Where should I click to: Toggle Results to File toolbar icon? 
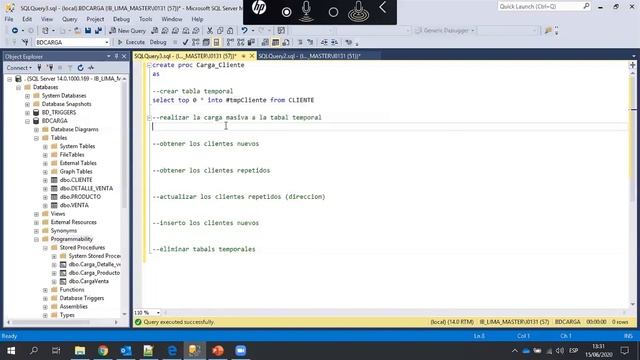pyautogui.click(x=286, y=42)
